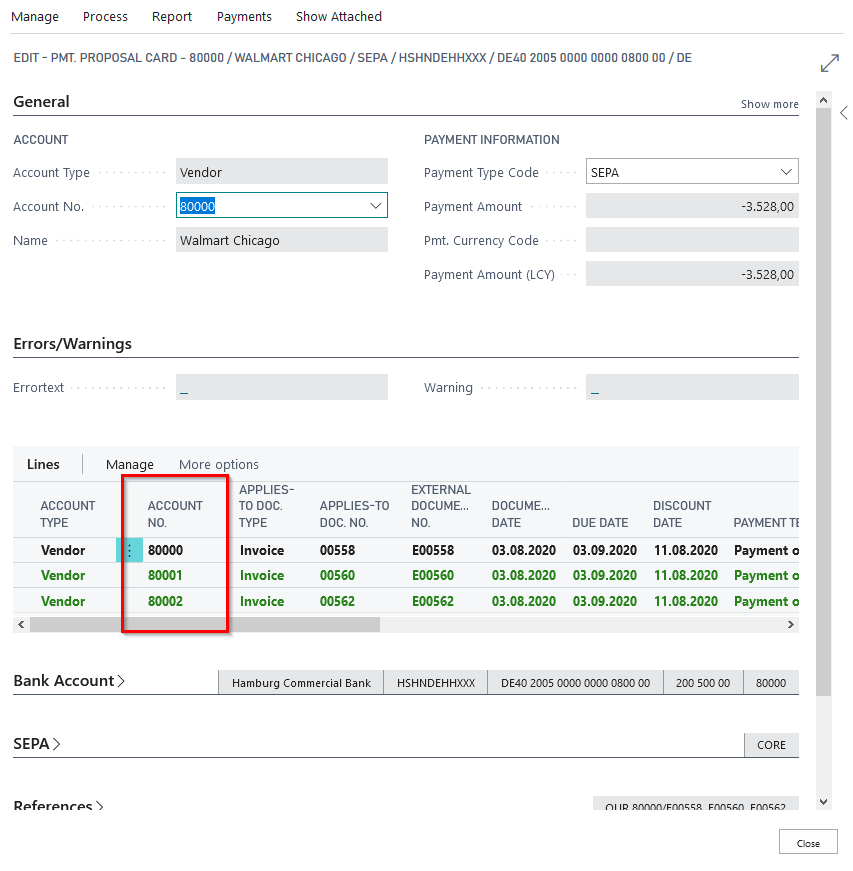
Task: Switch to the Lines tab
Action: (44, 464)
